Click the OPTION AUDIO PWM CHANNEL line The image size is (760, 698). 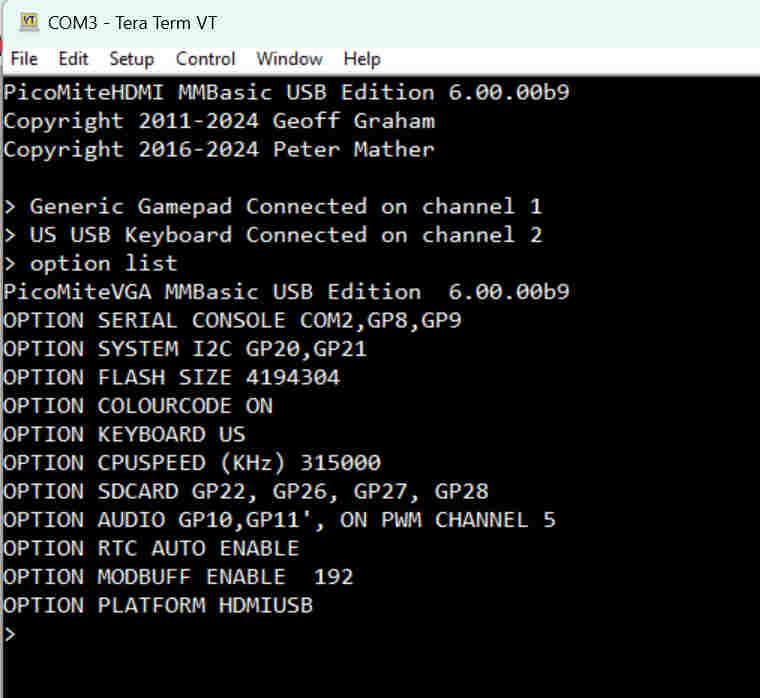click(x=279, y=520)
